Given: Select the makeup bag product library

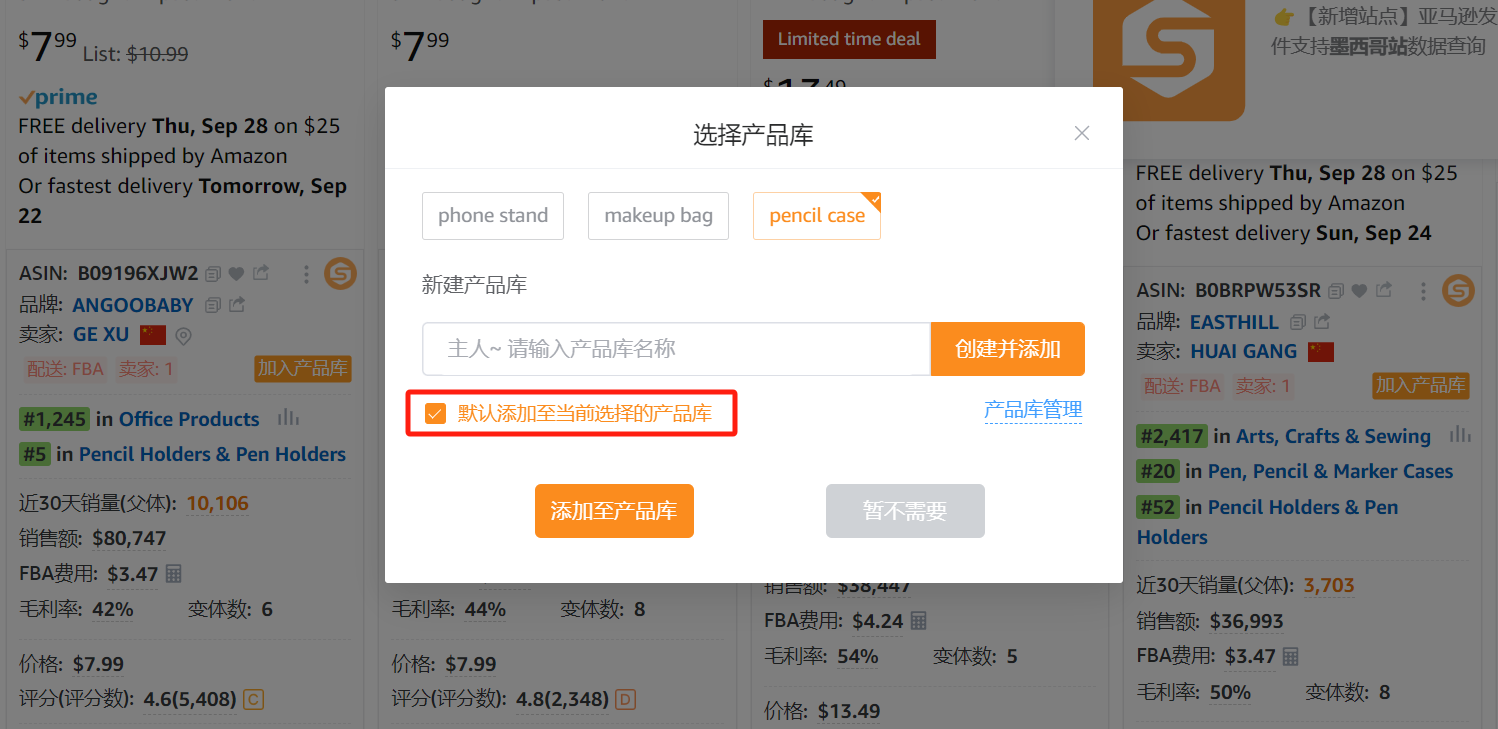Looking at the screenshot, I should (658, 216).
